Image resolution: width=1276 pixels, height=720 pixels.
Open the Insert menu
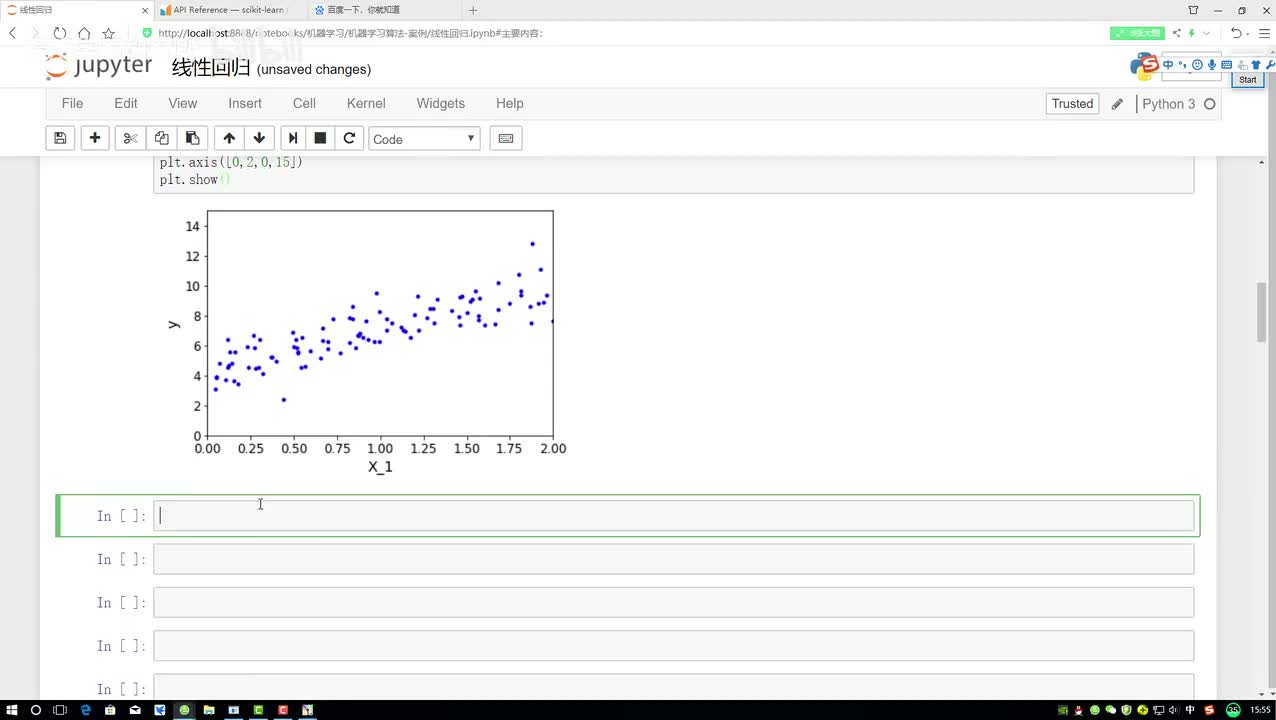tap(245, 103)
